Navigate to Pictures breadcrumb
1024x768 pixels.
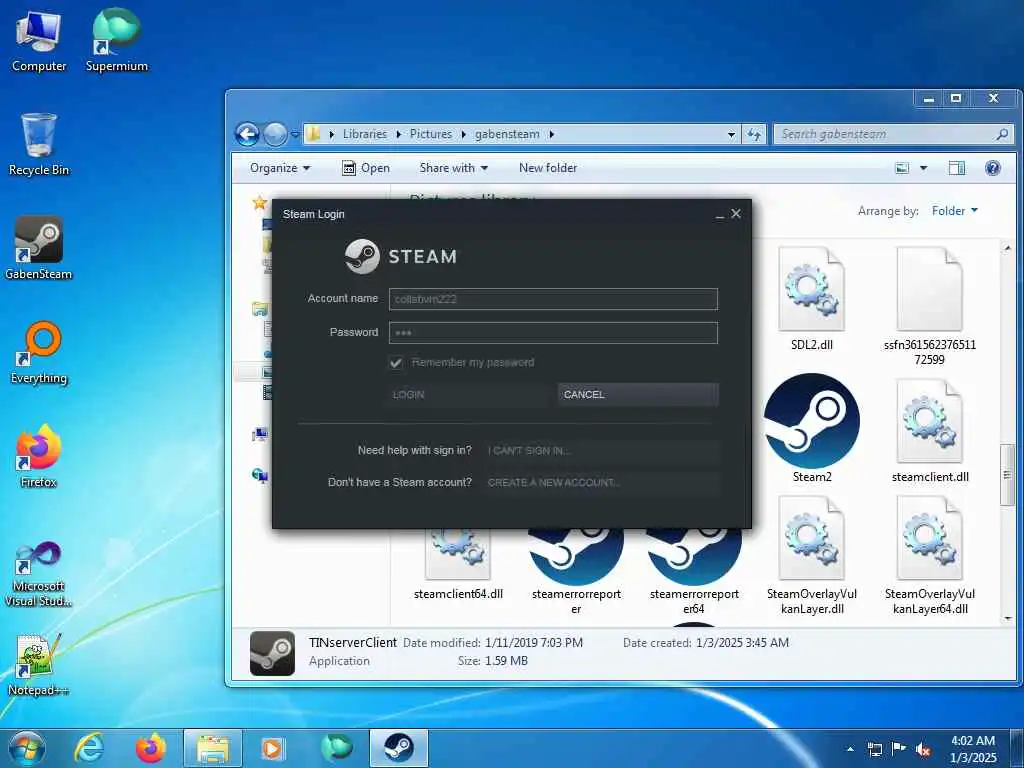430,135
